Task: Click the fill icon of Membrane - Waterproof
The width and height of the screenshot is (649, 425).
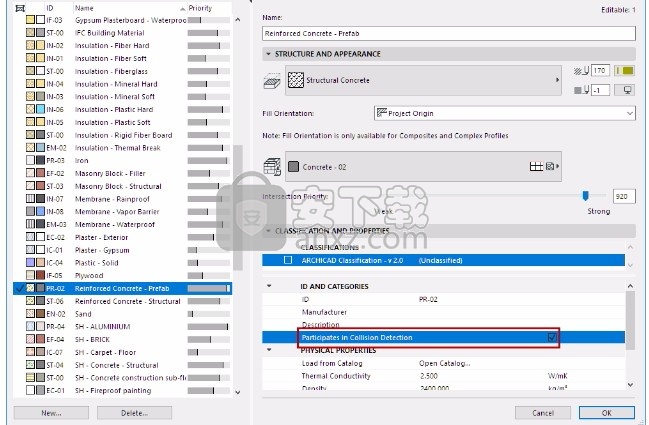Action: pos(30,224)
